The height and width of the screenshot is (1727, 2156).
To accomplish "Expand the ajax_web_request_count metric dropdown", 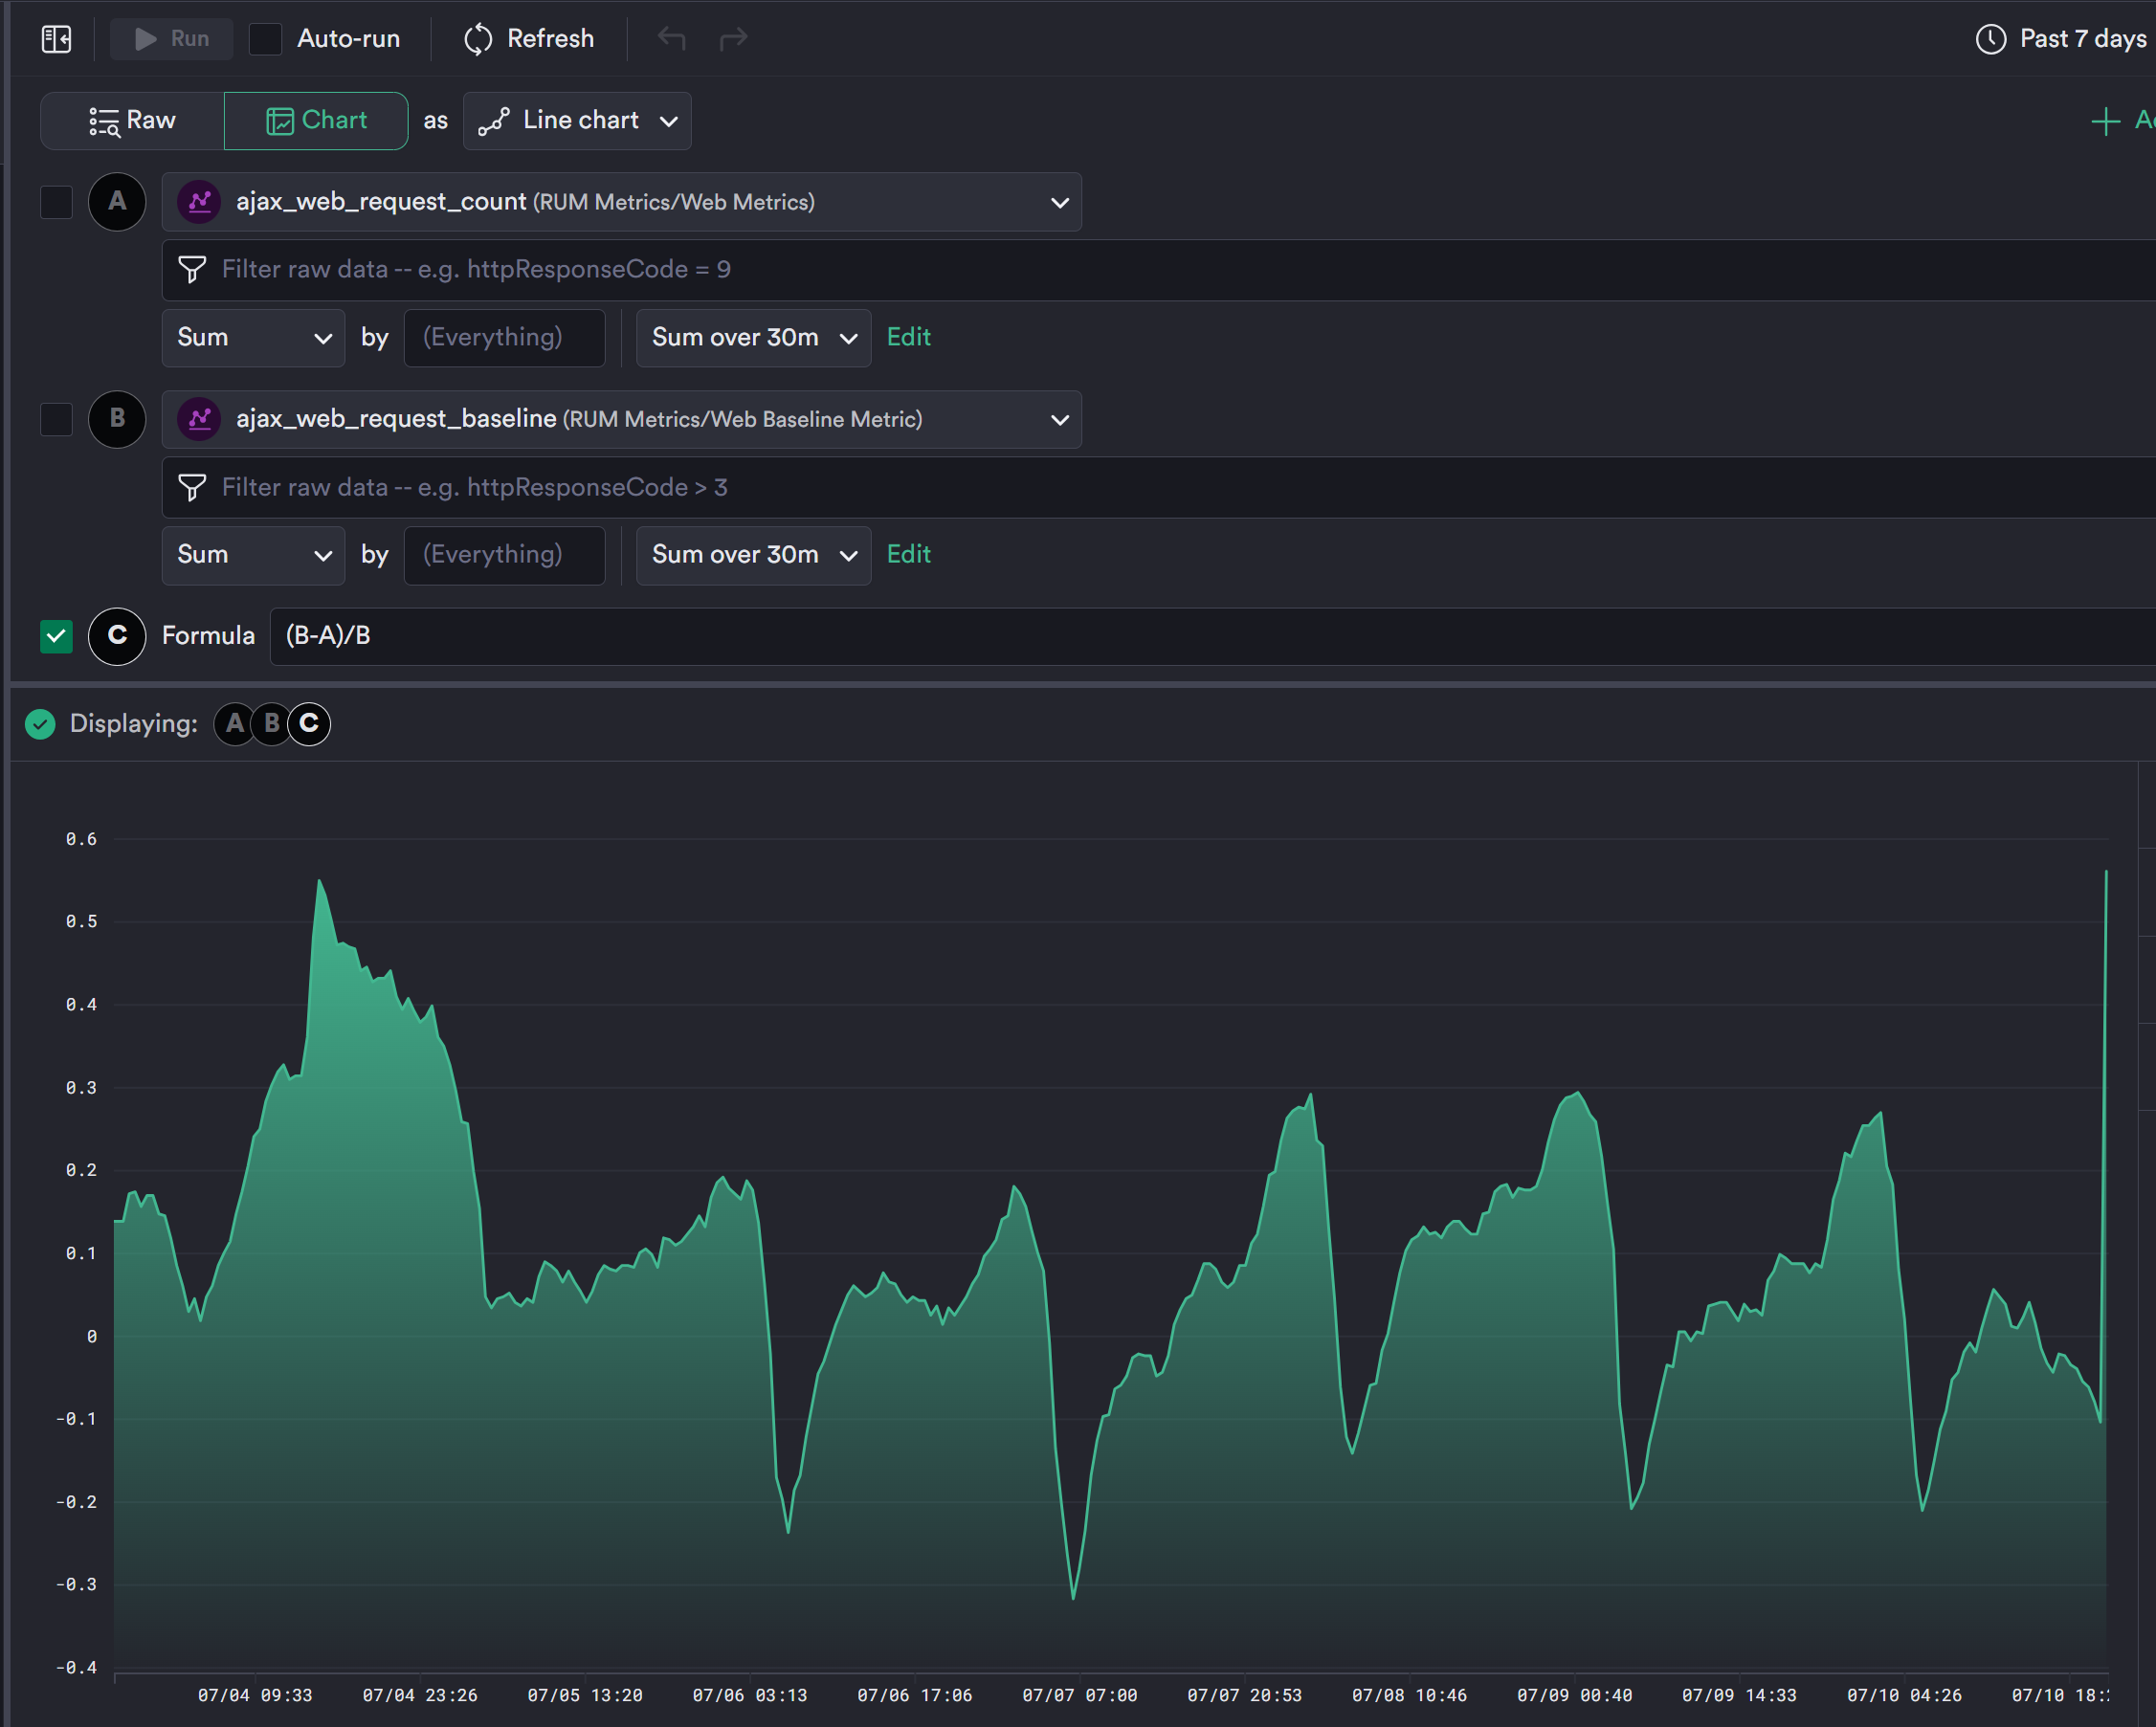I will 1059,203.
